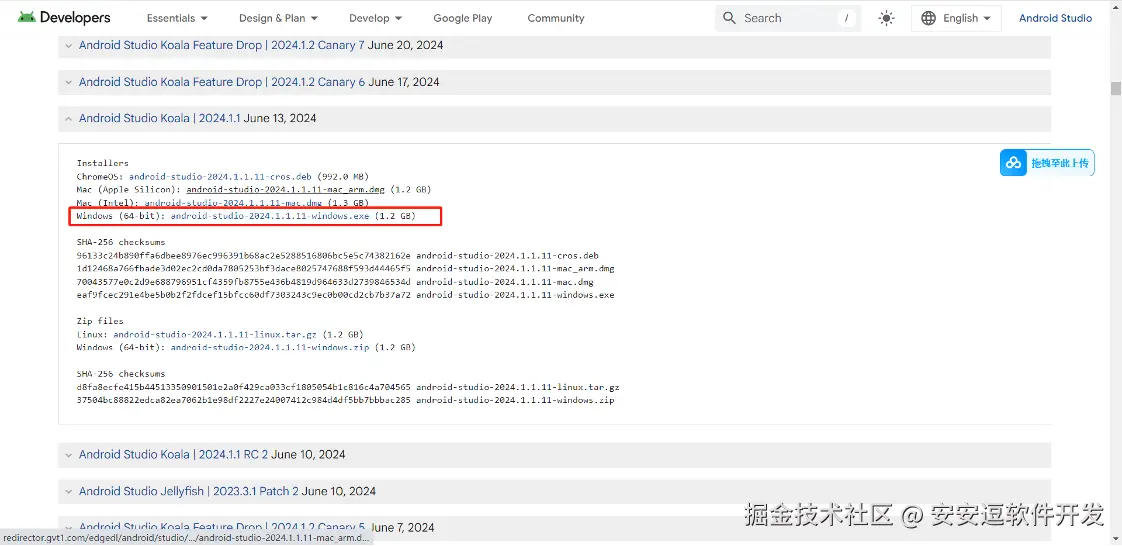This screenshot has height=546, width=1122.
Task: Open the Essentials dropdown menu
Action: click(x=177, y=19)
